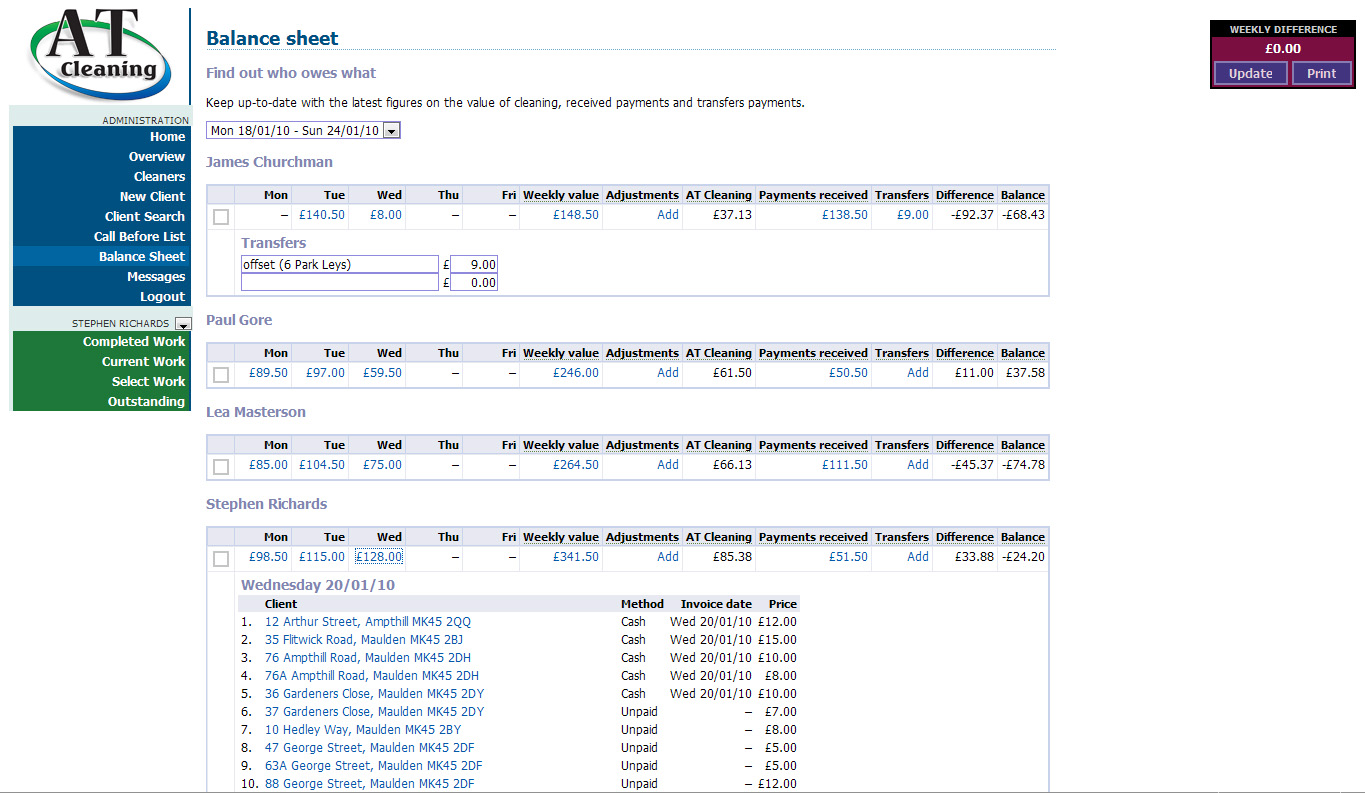Add a transfer for Lea Masterson
The width and height of the screenshot is (1365, 793).
click(x=917, y=465)
